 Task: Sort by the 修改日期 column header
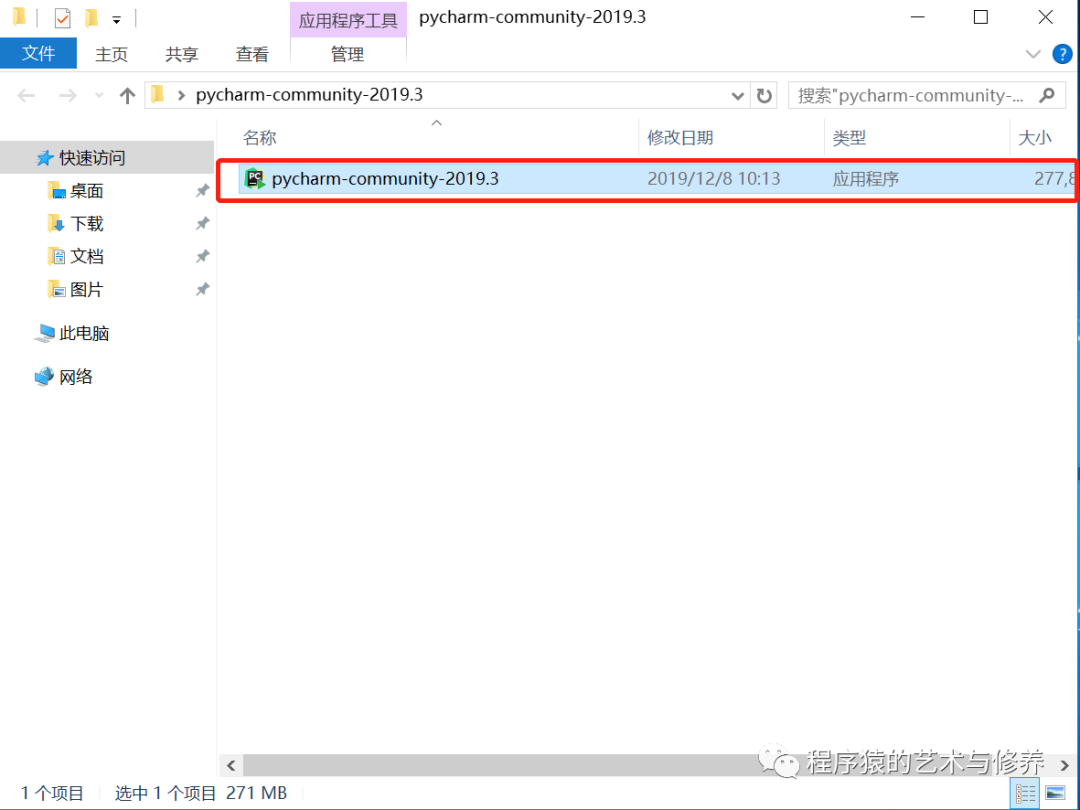point(680,138)
